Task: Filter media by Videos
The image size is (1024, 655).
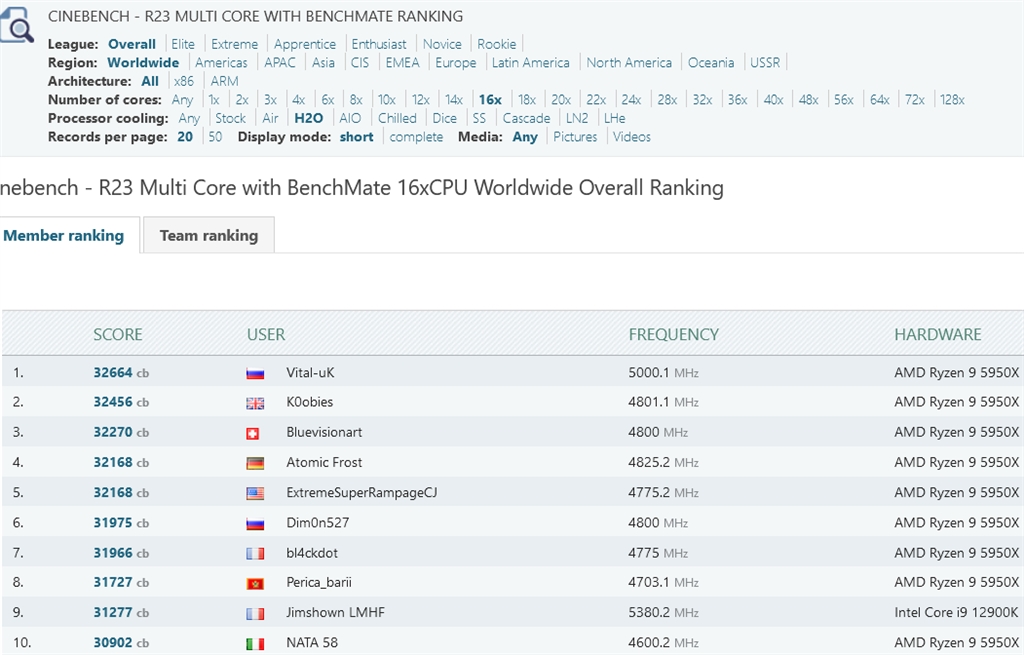Action: 632,137
